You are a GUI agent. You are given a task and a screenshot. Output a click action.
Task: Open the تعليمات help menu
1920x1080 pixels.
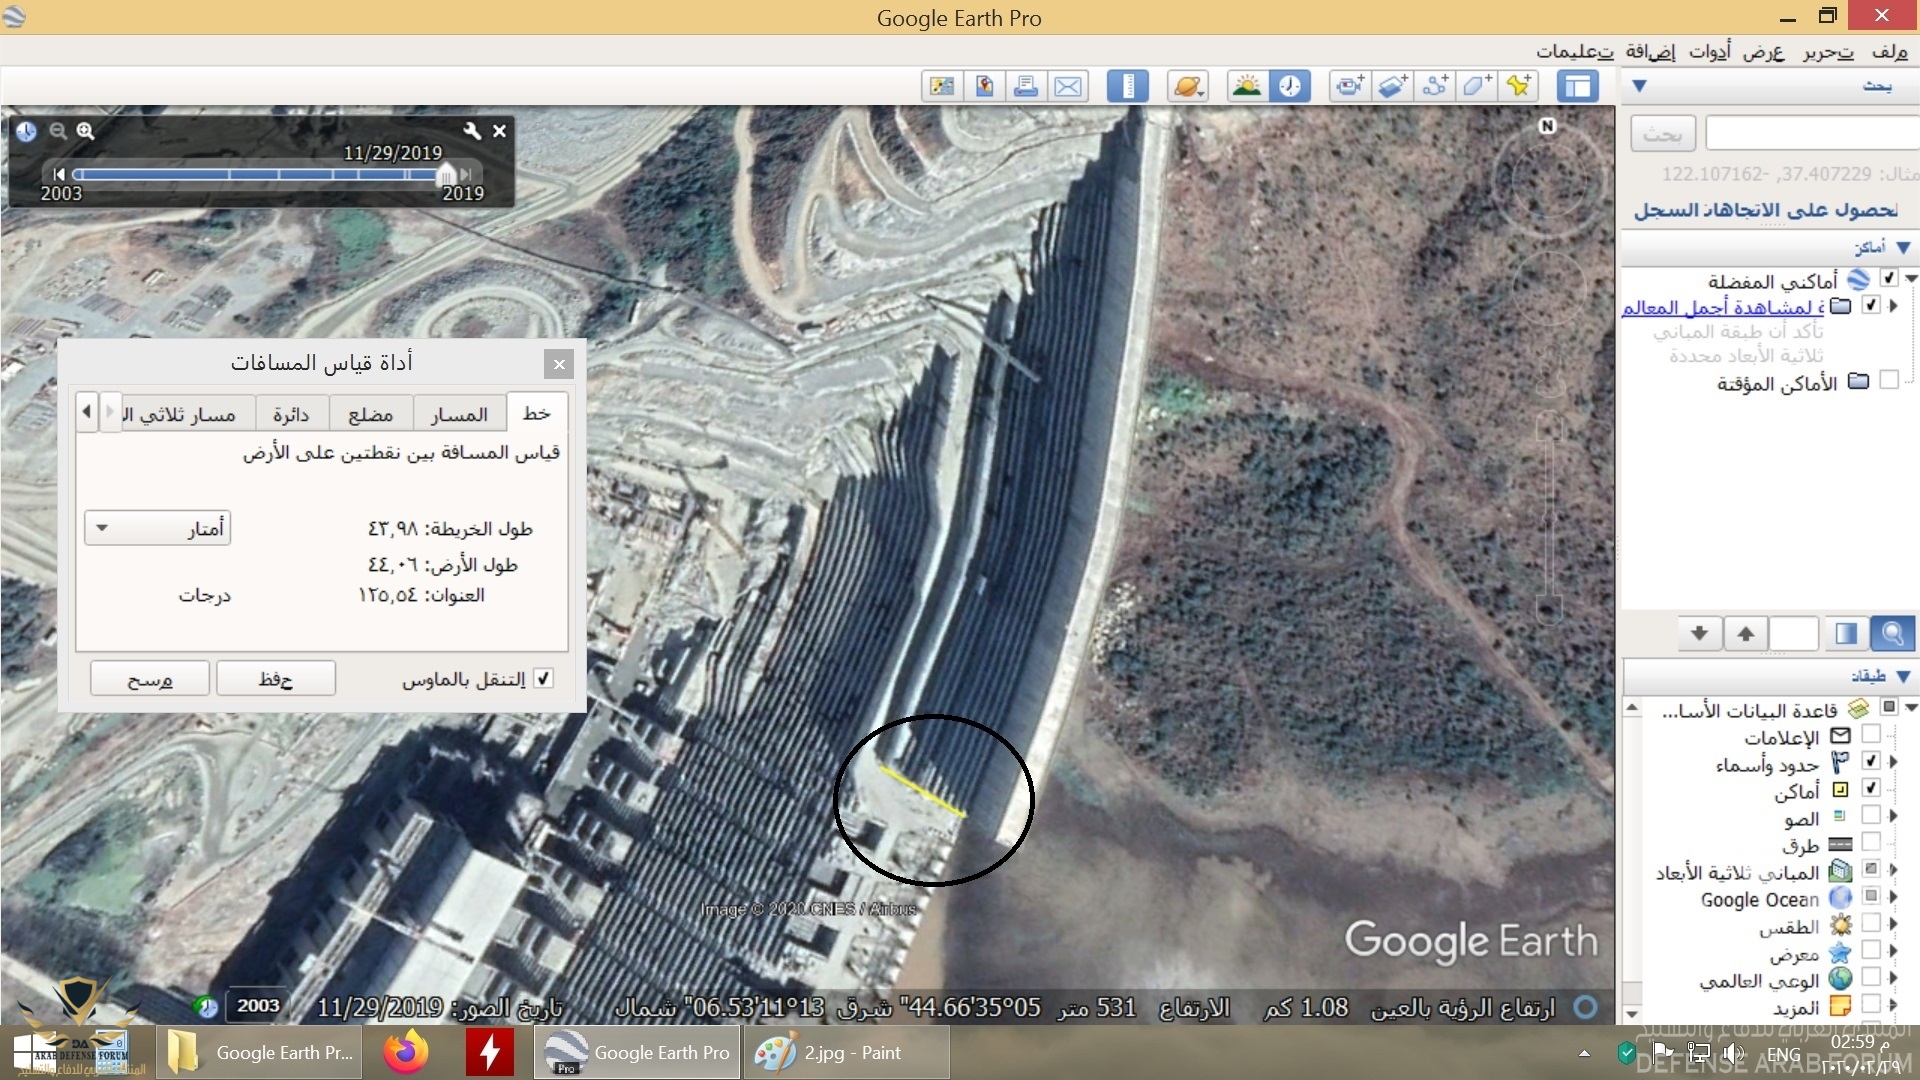tap(1575, 51)
